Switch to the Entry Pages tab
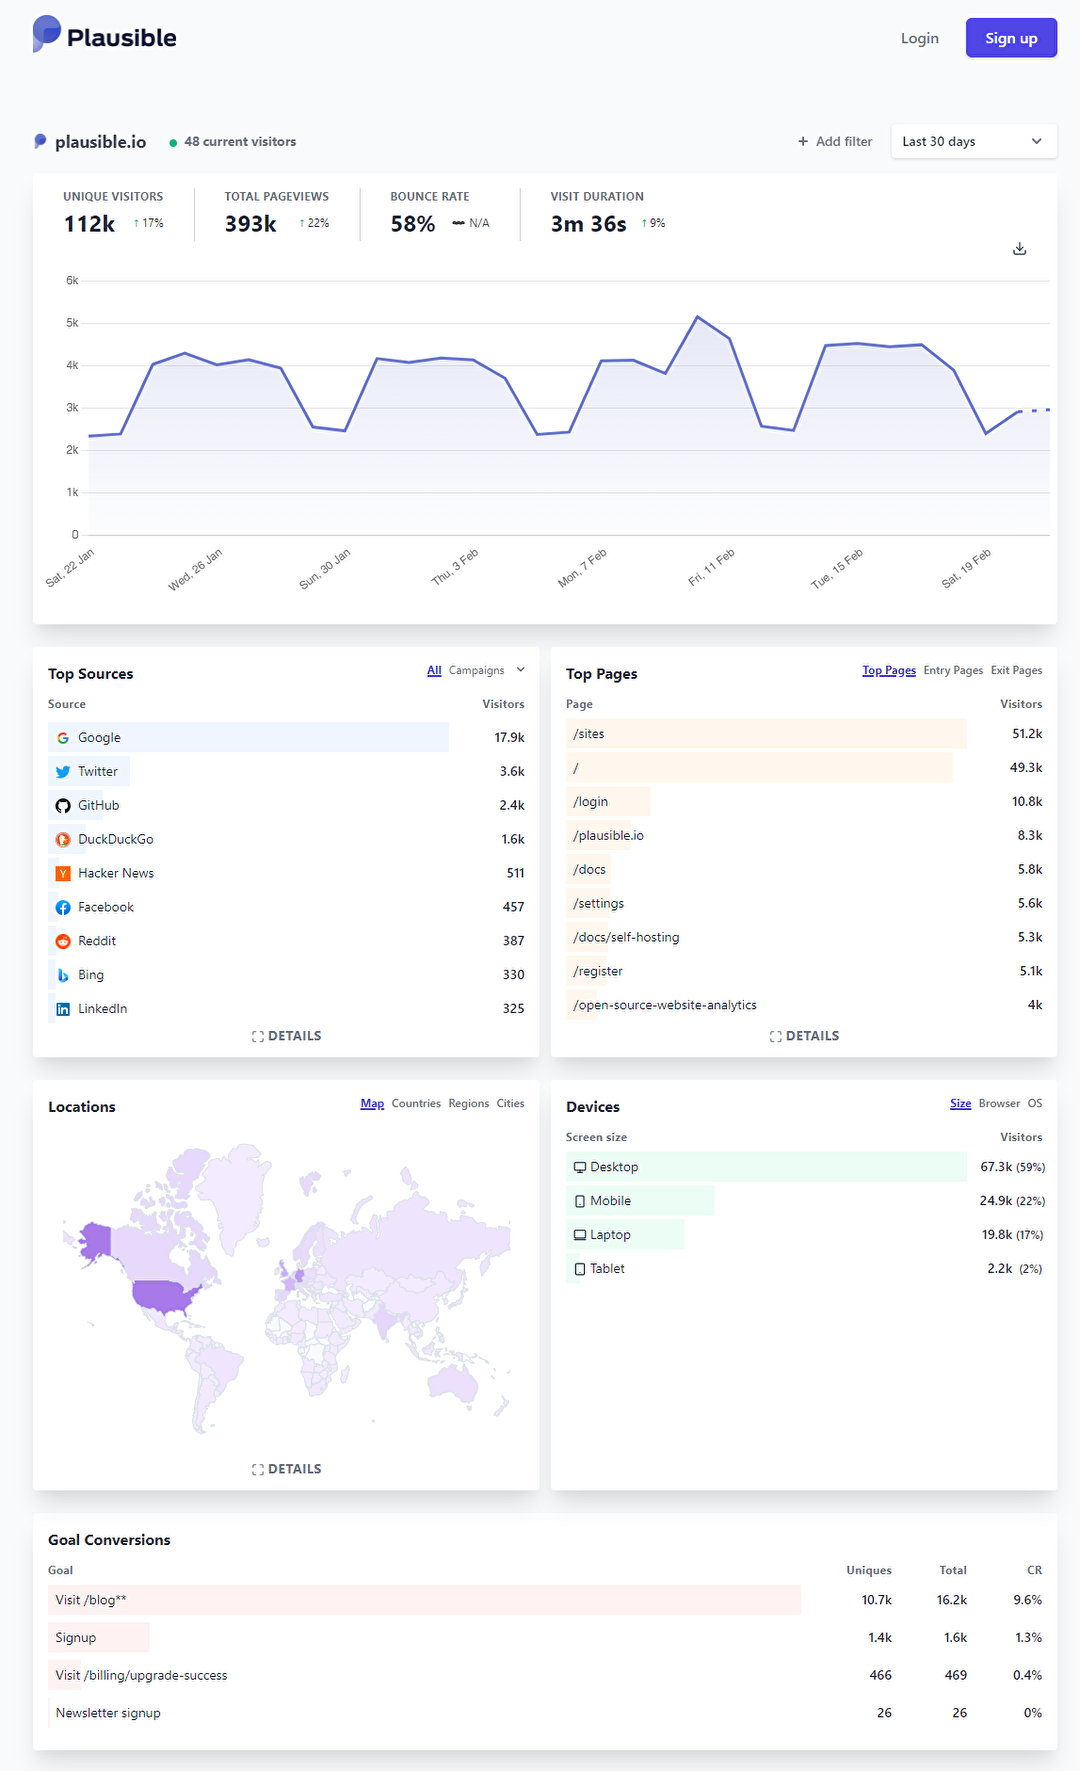This screenshot has width=1080, height=1771. pyautogui.click(x=953, y=671)
